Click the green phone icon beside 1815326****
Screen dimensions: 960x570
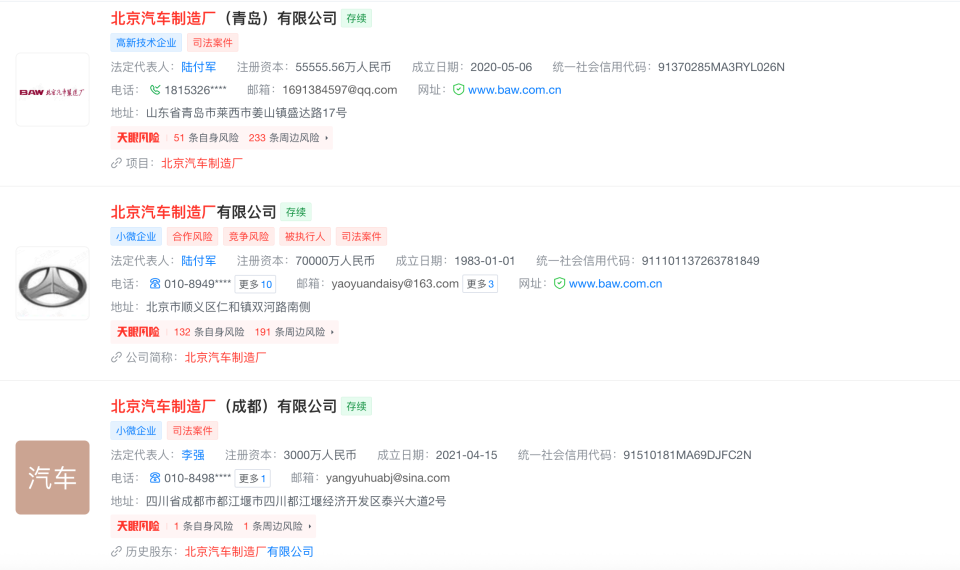pos(155,90)
